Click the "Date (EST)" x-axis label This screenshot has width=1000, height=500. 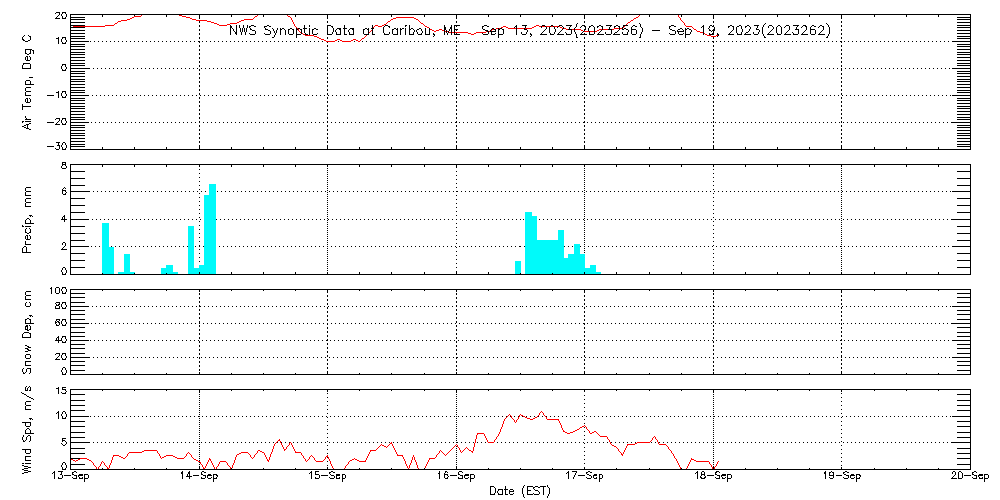point(519,491)
